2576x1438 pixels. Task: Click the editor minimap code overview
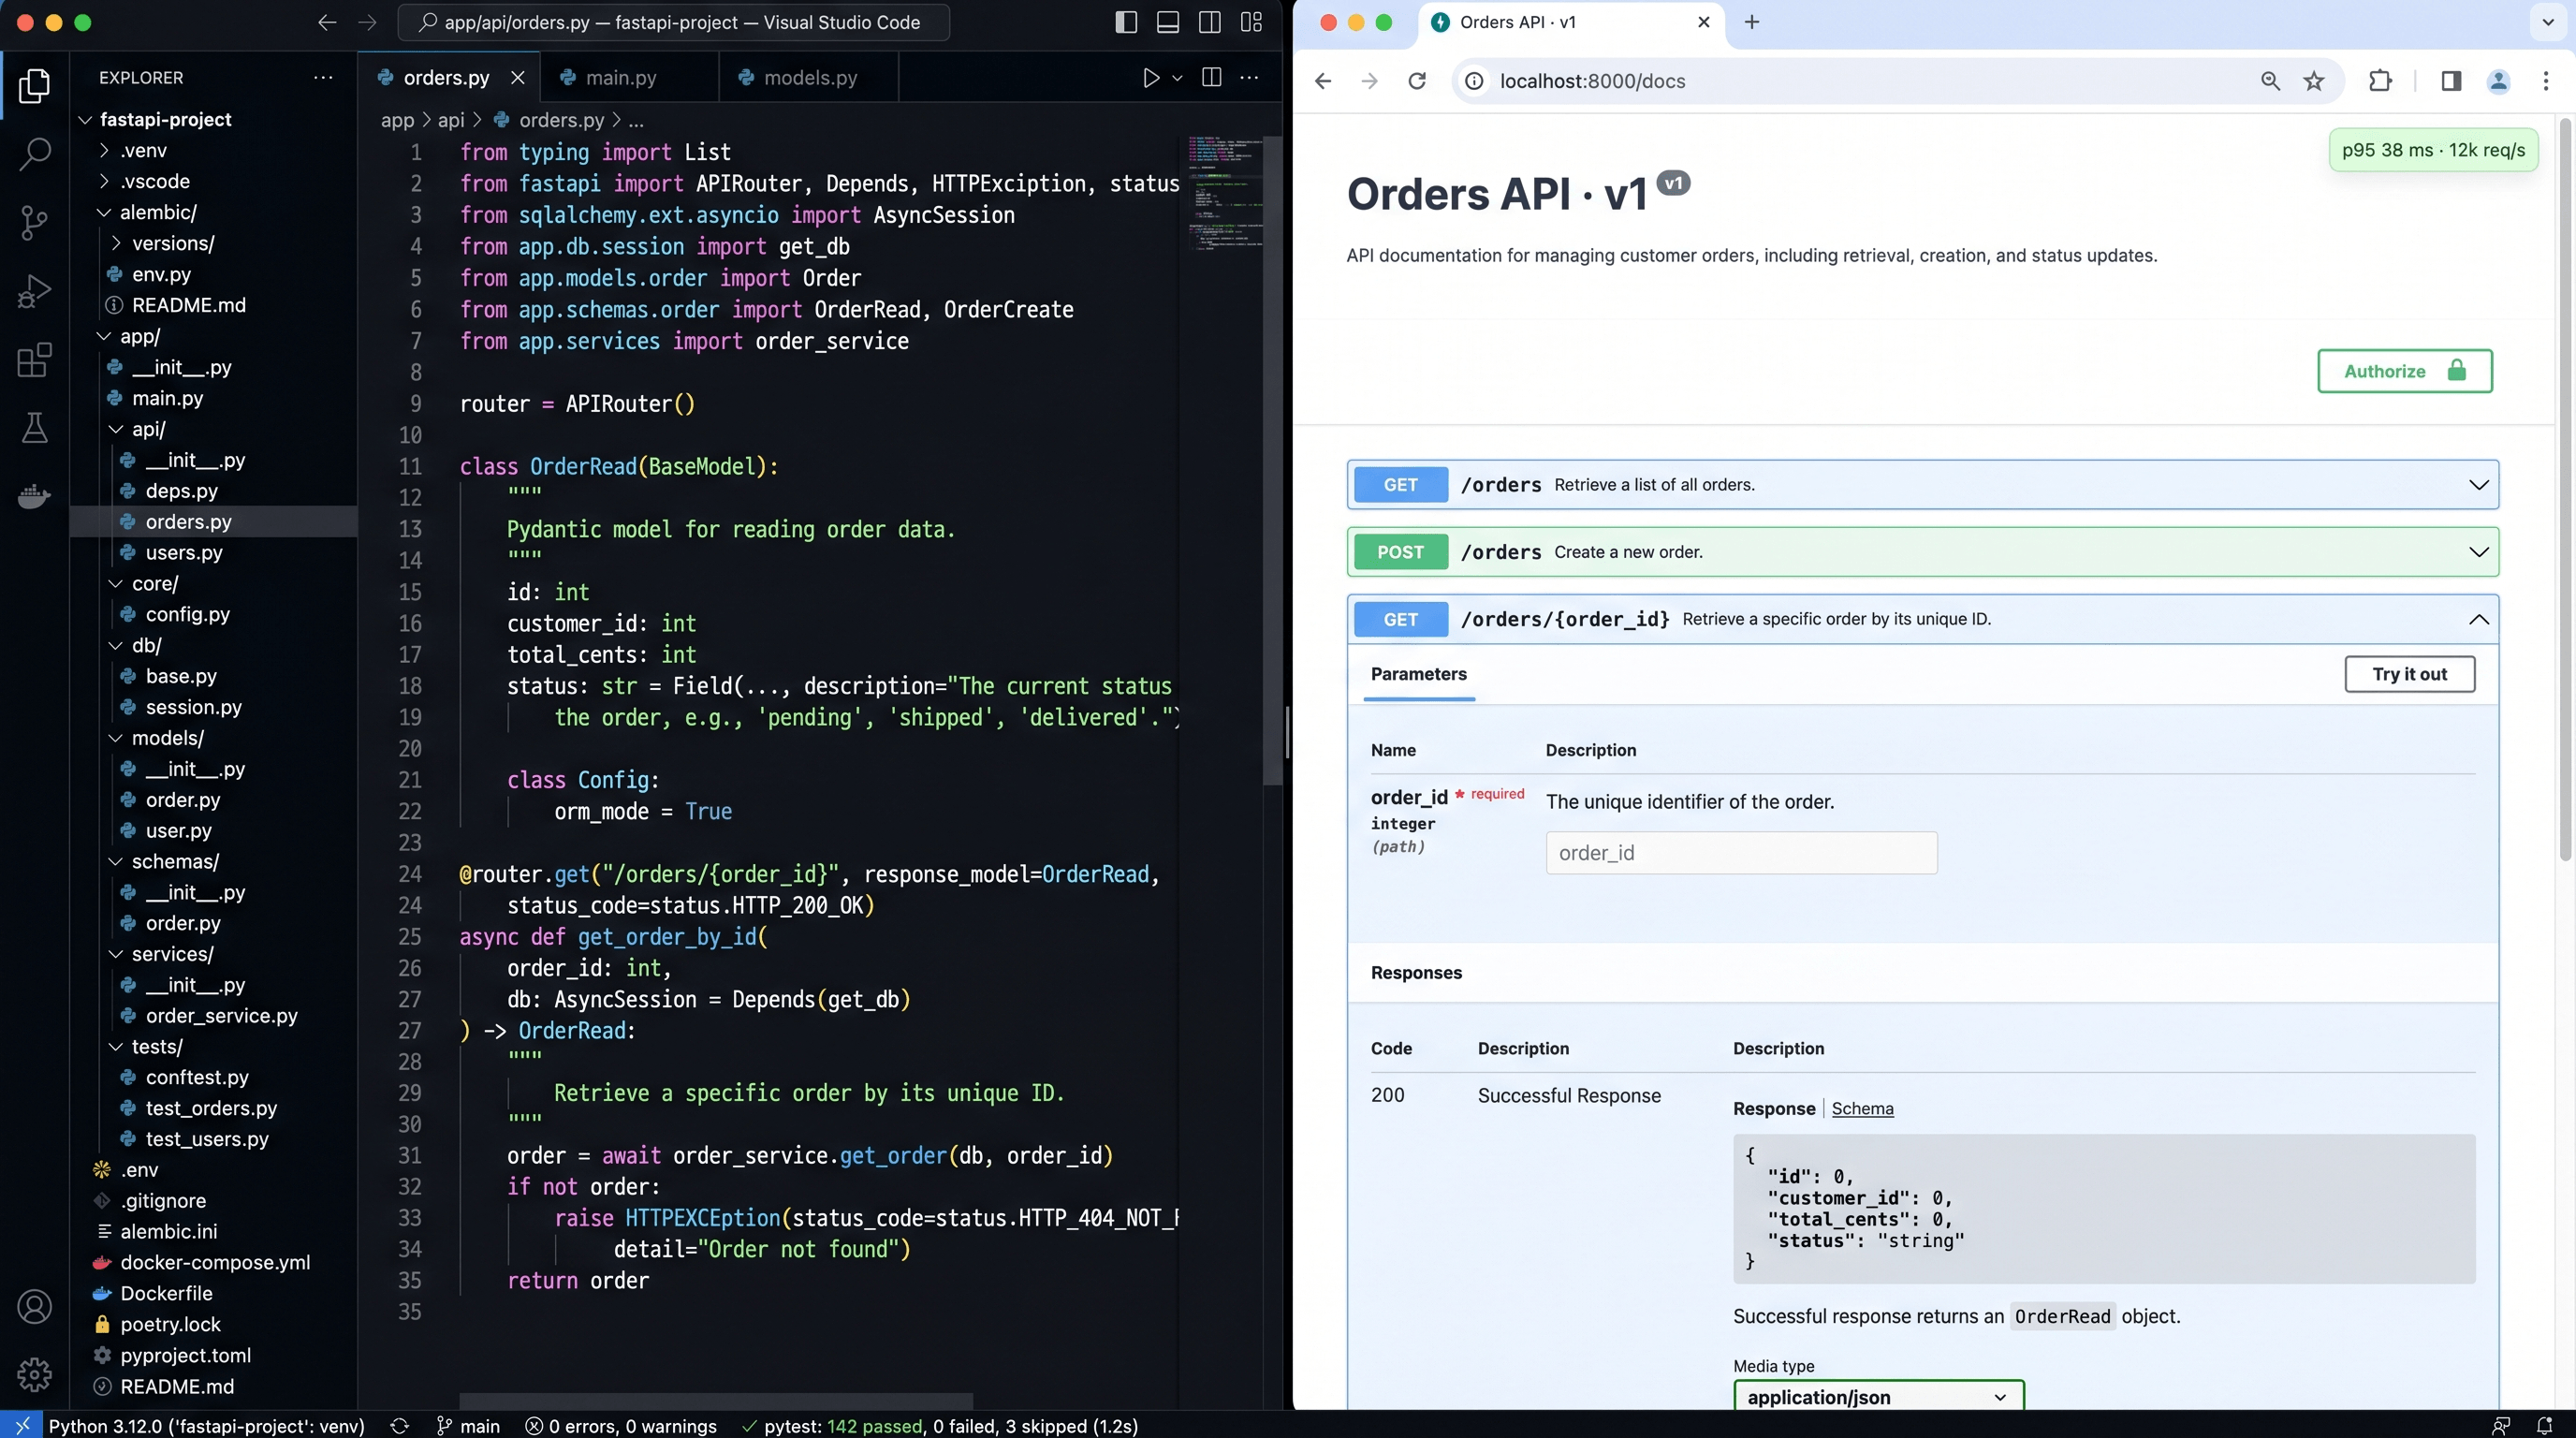(1224, 193)
